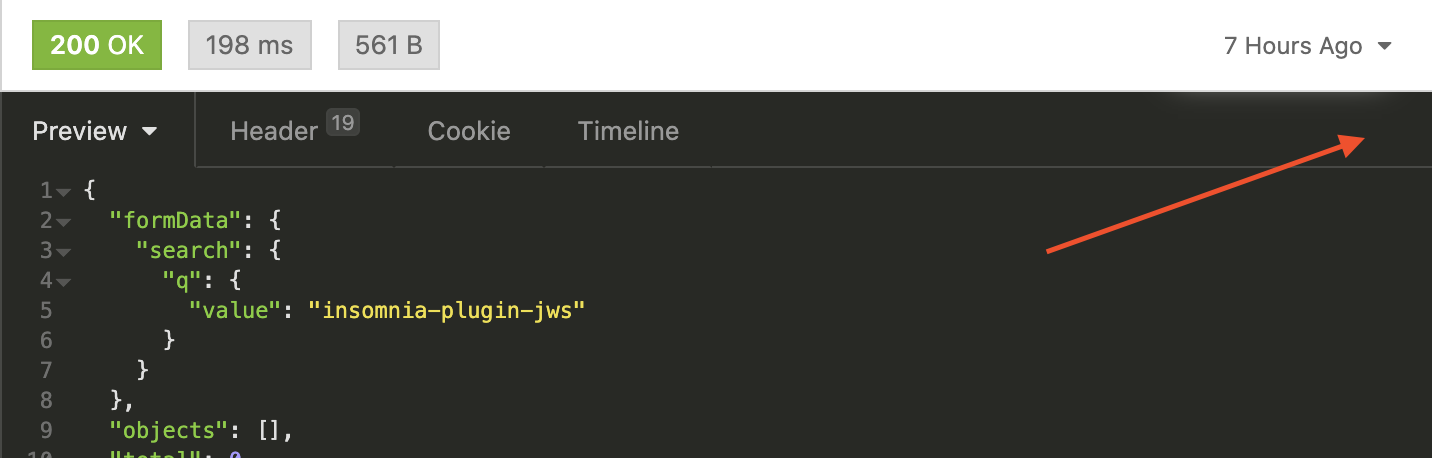Click the 19 header count badge
This screenshot has height=458, width=1432.
[x=343, y=123]
